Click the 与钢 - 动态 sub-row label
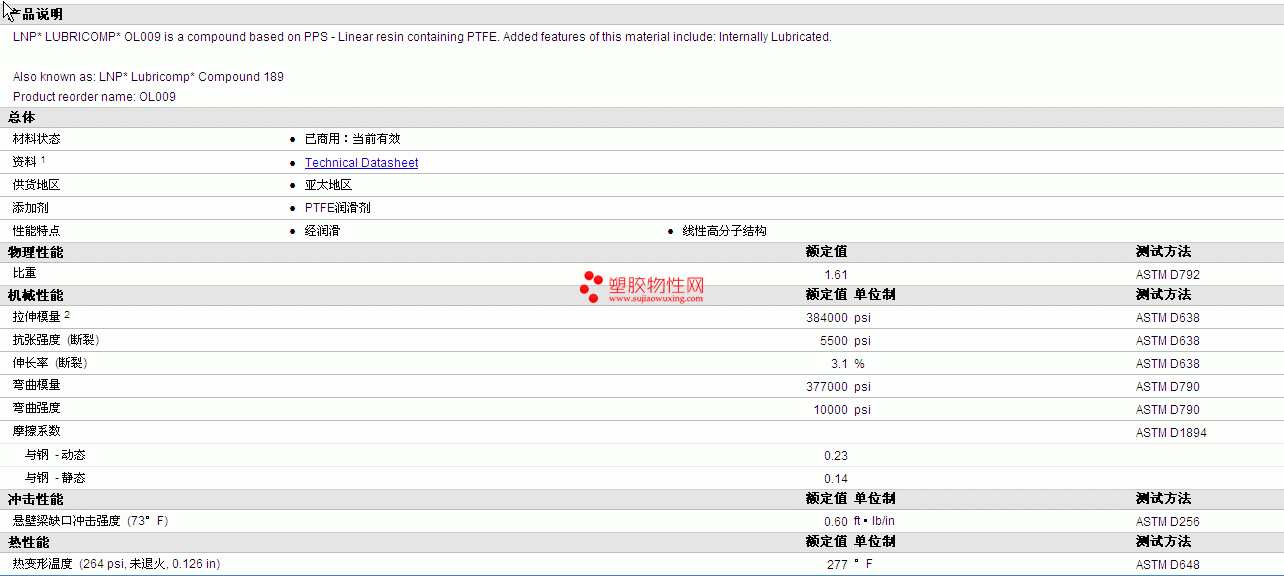The image size is (1284, 576). tap(55, 455)
